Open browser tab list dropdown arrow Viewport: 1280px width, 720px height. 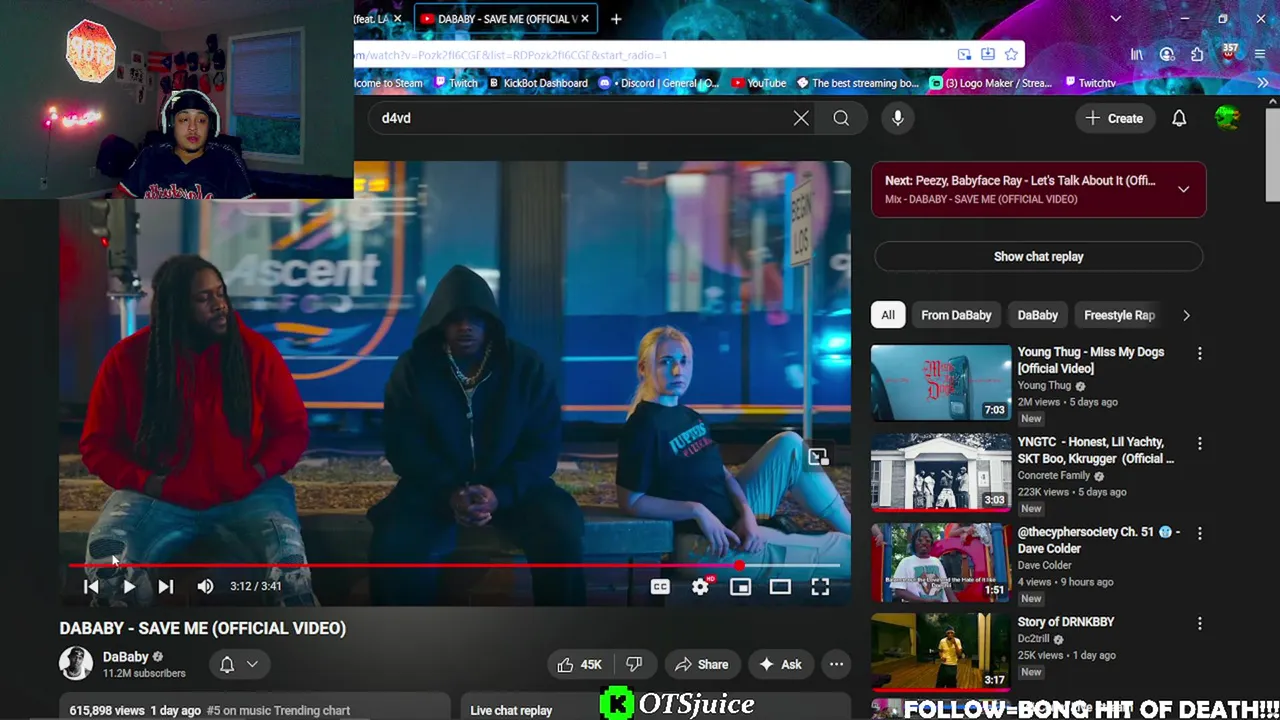click(1116, 19)
